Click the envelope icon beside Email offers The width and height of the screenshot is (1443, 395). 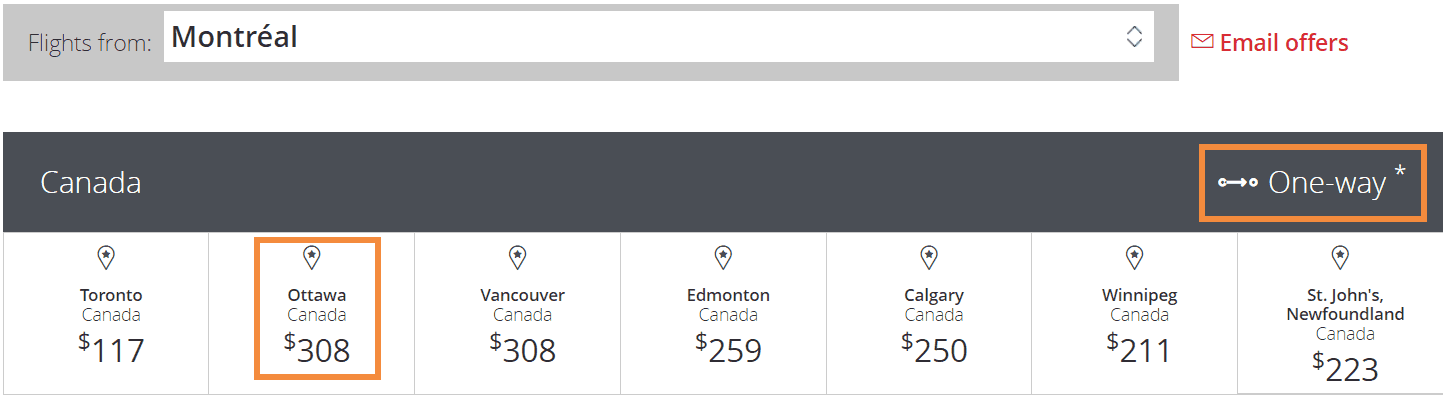1202,42
